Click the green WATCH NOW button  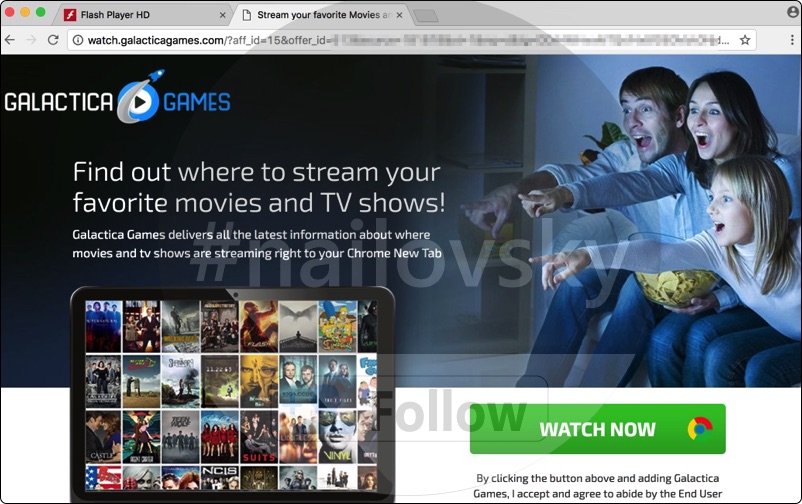597,429
